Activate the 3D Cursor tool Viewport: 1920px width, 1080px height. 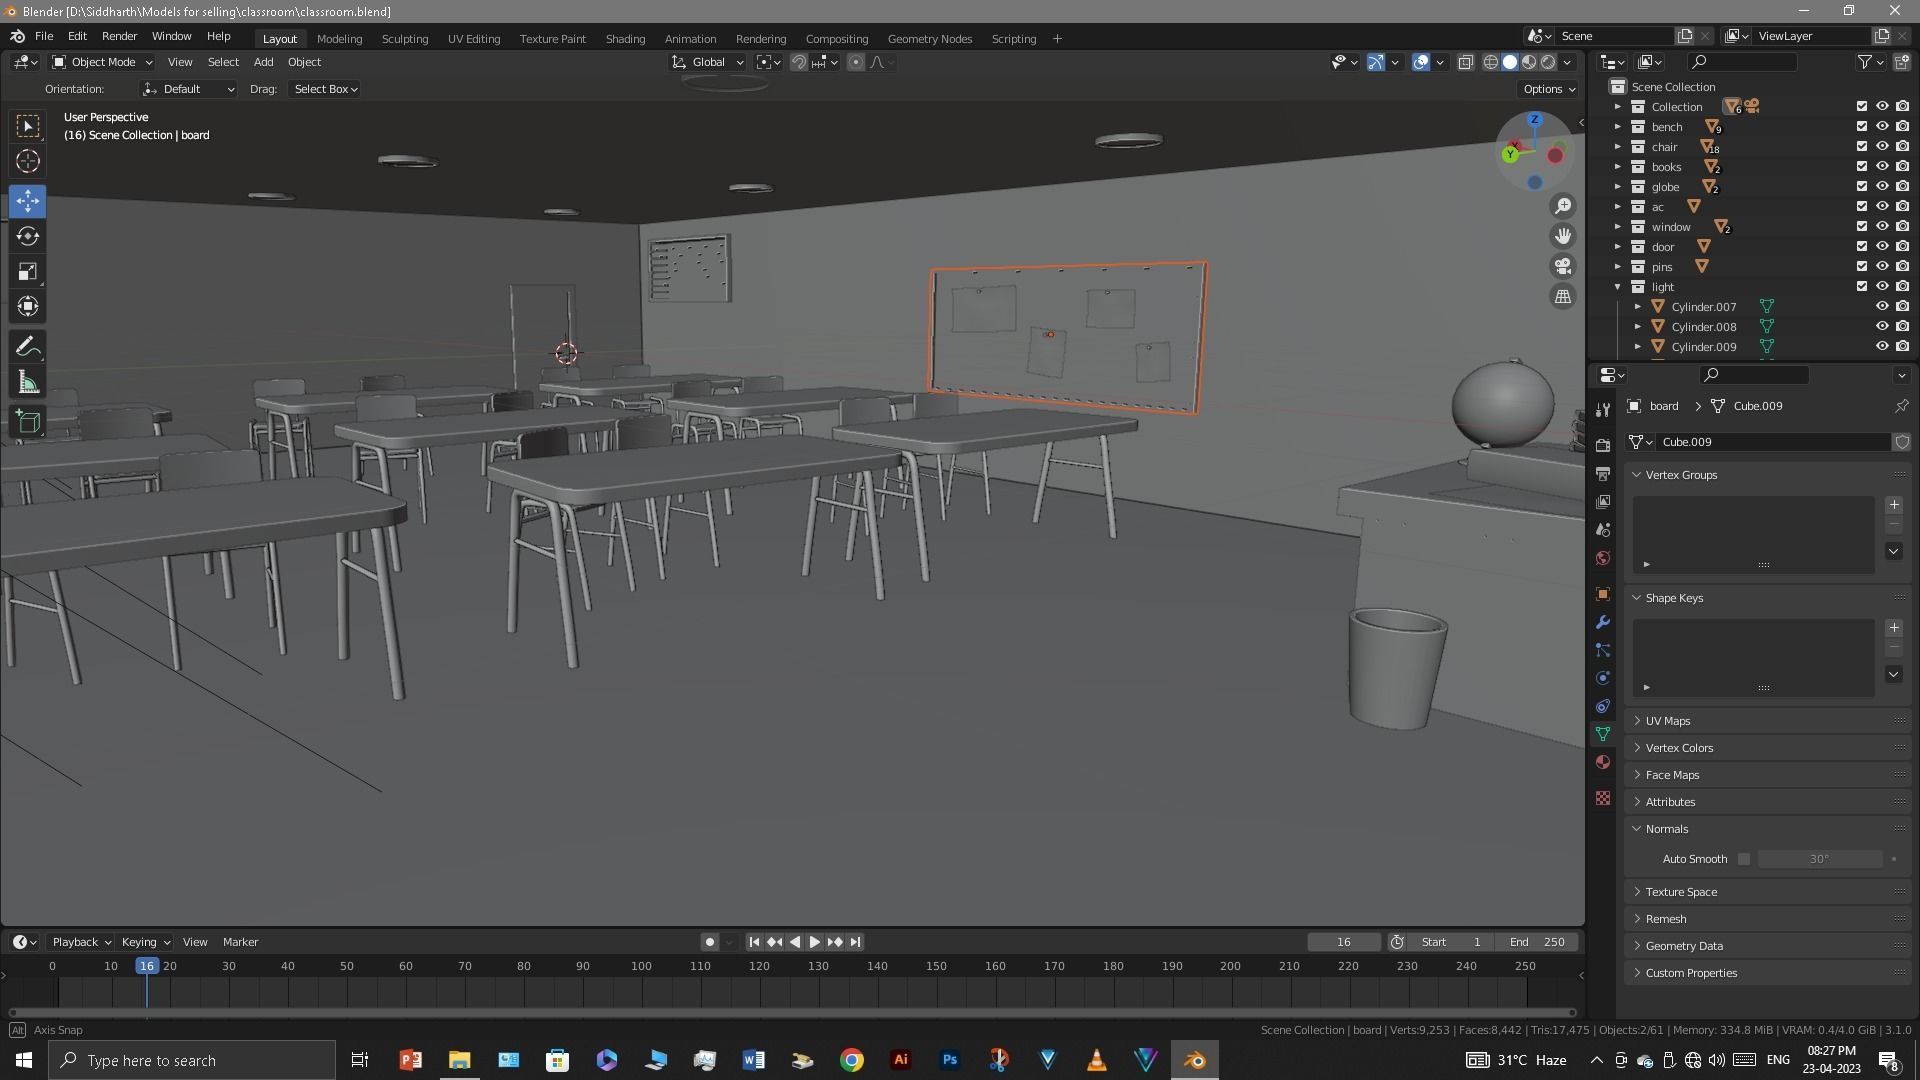[x=28, y=161]
